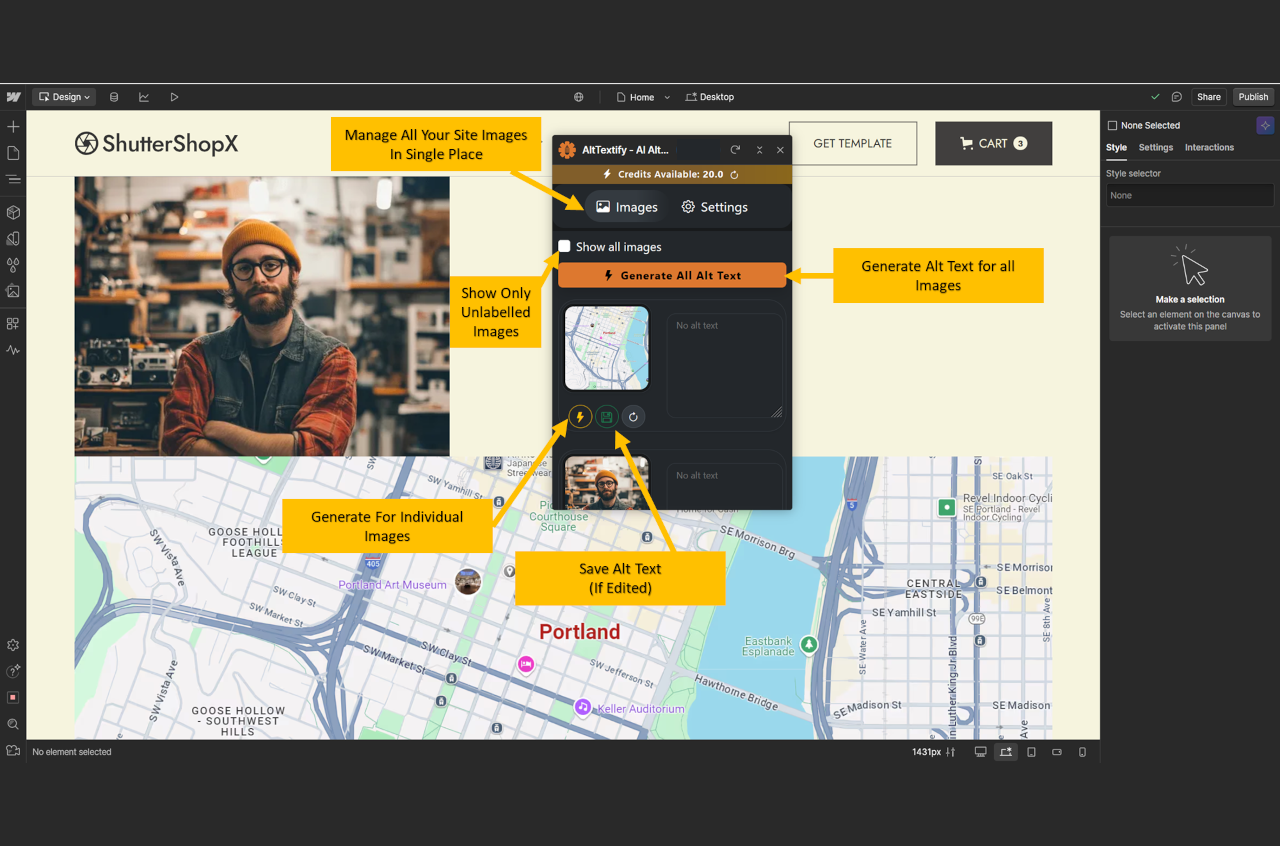Open the CART button
The height and width of the screenshot is (846, 1280).
pos(993,143)
